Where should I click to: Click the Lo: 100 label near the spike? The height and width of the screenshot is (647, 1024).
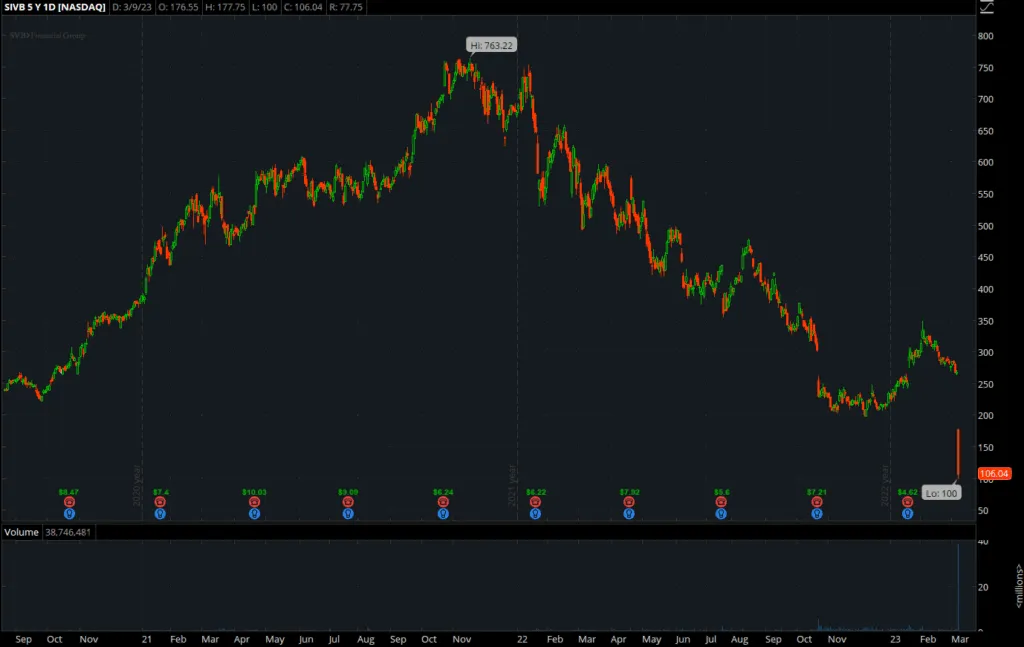click(941, 492)
